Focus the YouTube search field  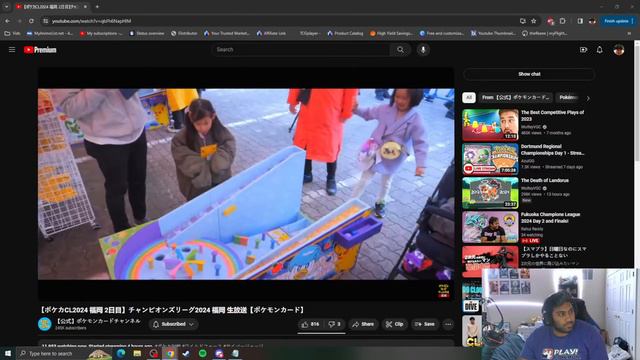tap(301, 50)
